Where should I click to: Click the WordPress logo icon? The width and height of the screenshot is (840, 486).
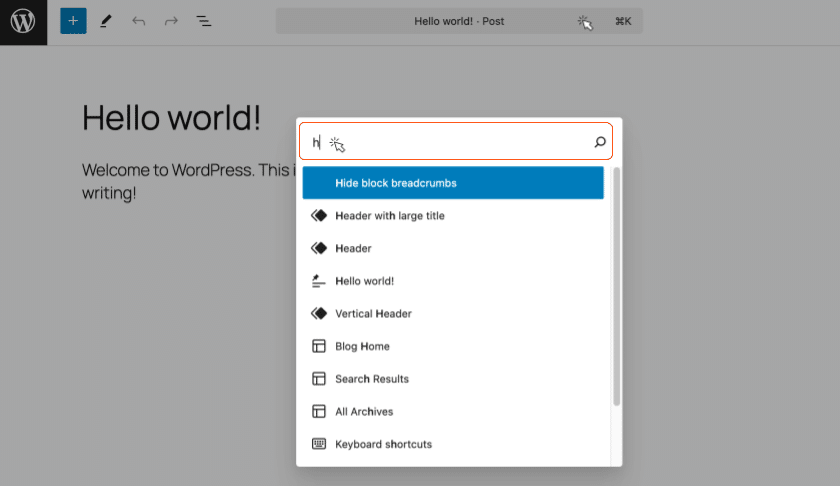23,21
